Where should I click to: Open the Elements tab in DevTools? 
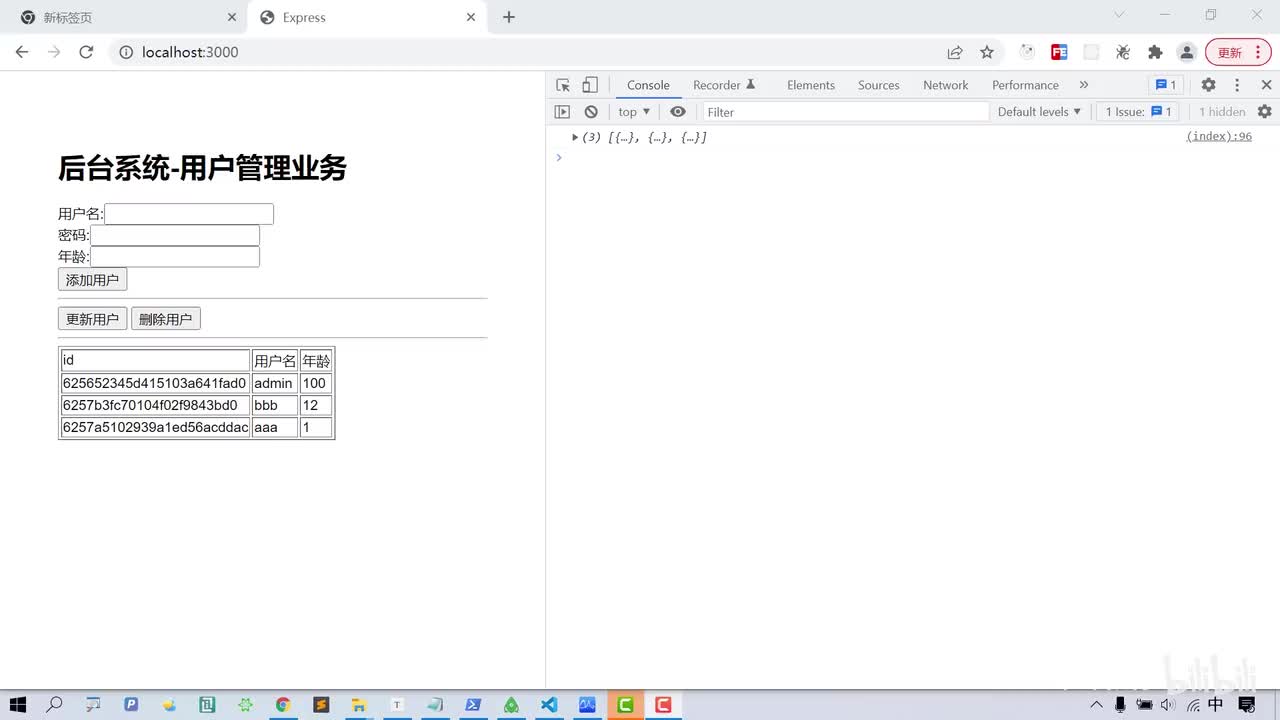[811, 85]
